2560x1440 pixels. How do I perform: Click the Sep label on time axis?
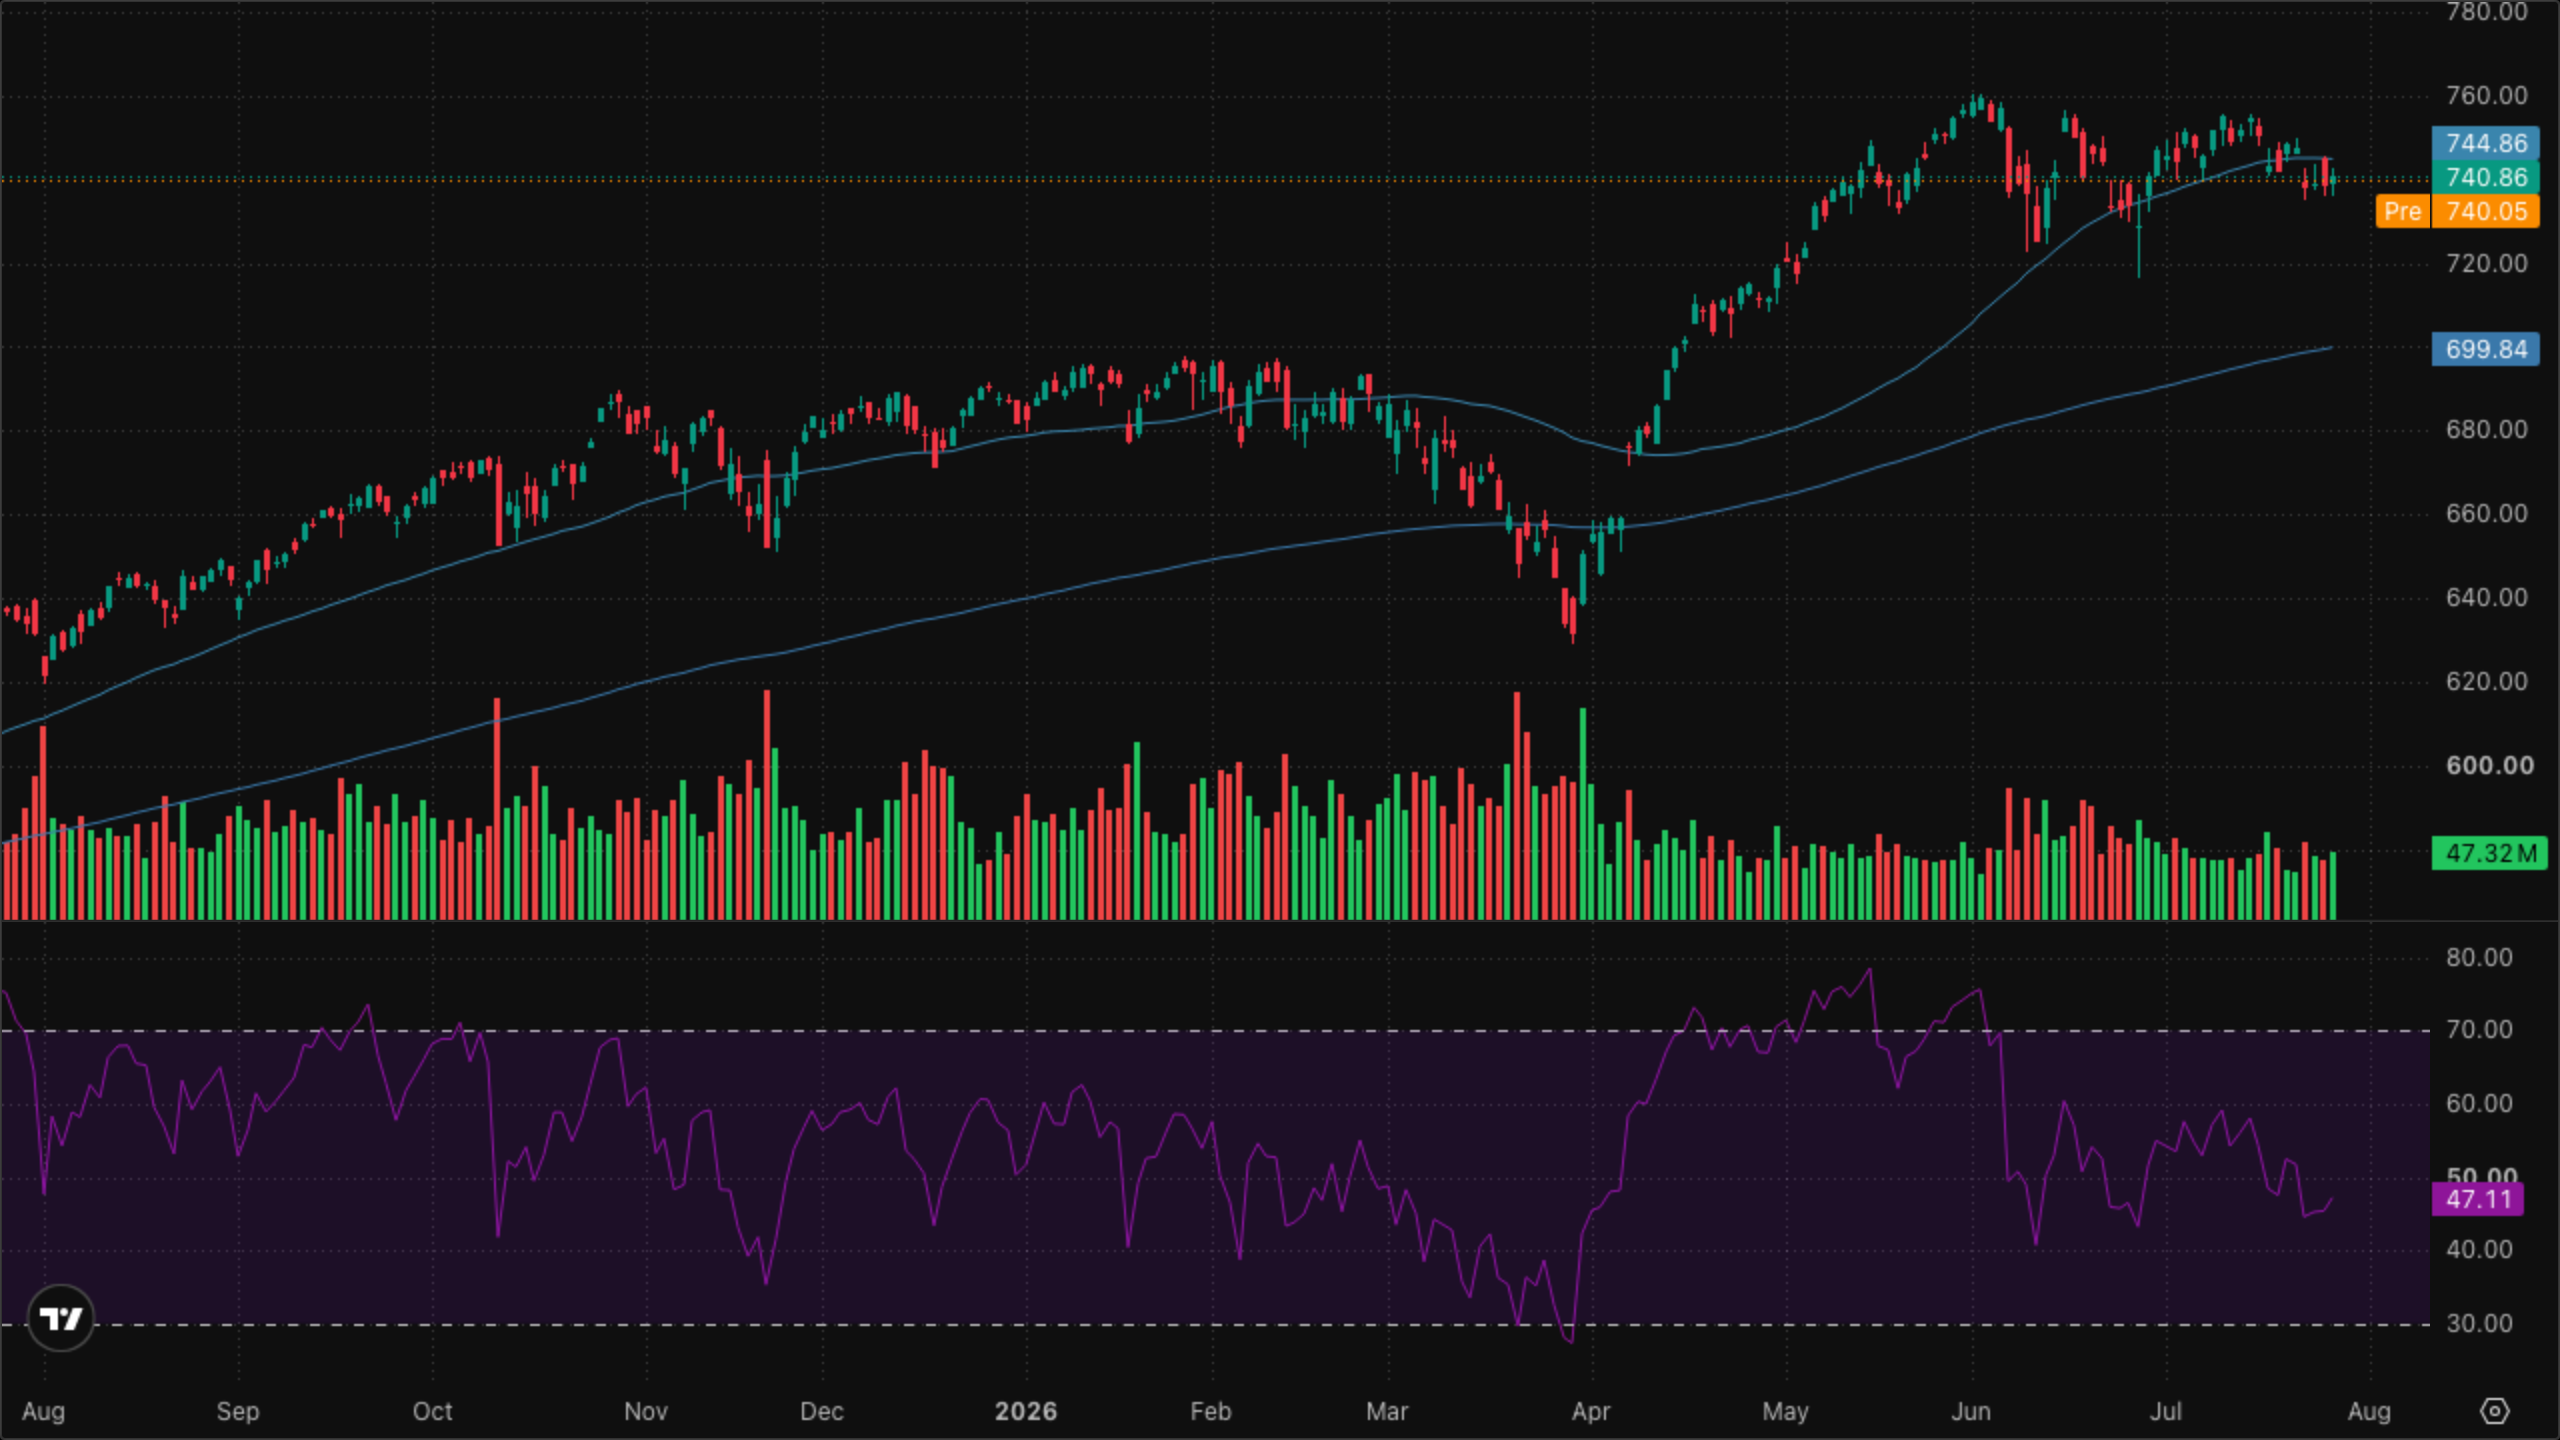(238, 1411)
